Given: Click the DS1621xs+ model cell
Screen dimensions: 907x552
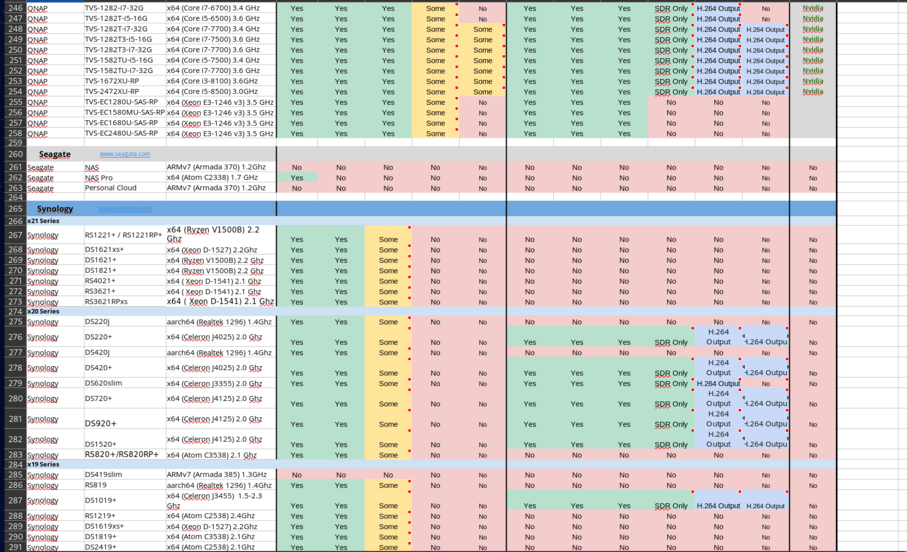Looking at the screenshot, I should (x=124, y=249).
